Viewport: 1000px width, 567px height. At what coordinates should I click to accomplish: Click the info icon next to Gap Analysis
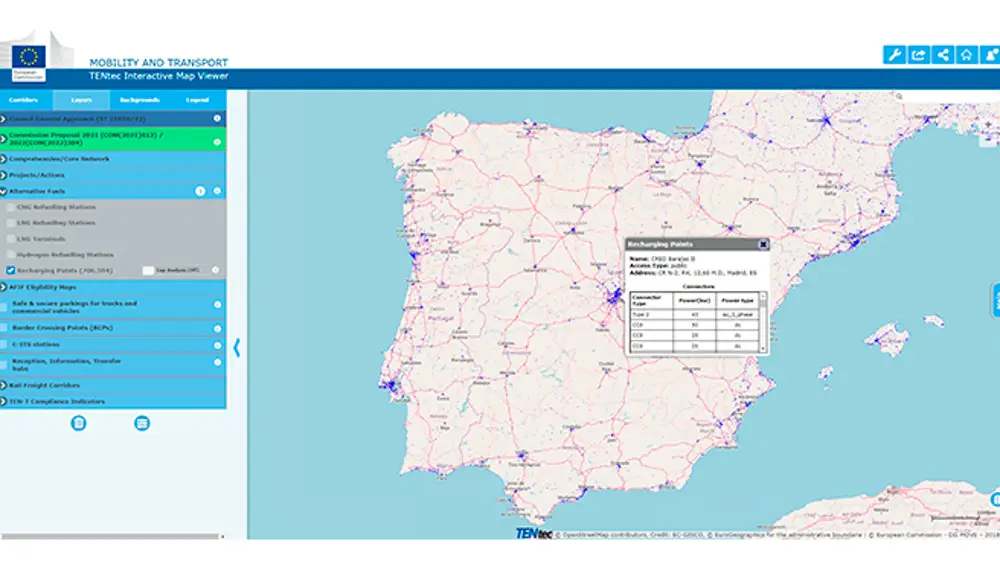pyautogui.click(x=215, y=270)
